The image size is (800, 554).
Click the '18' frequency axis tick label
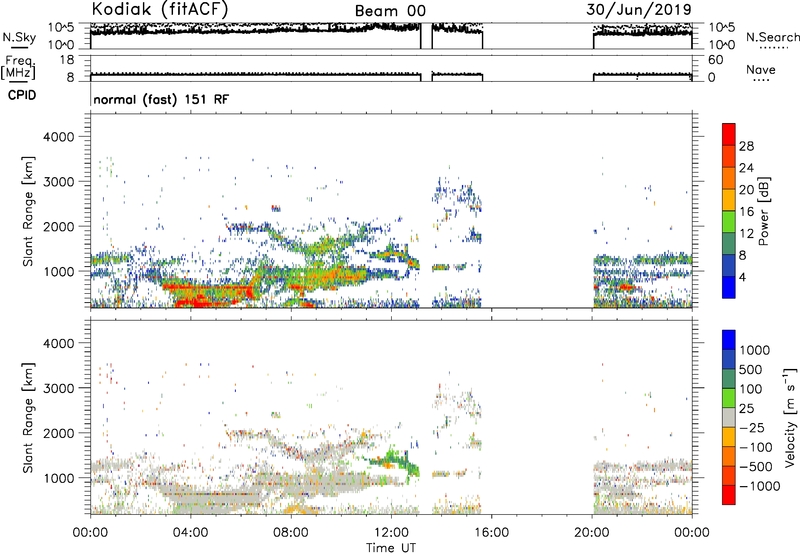(67, 60)
